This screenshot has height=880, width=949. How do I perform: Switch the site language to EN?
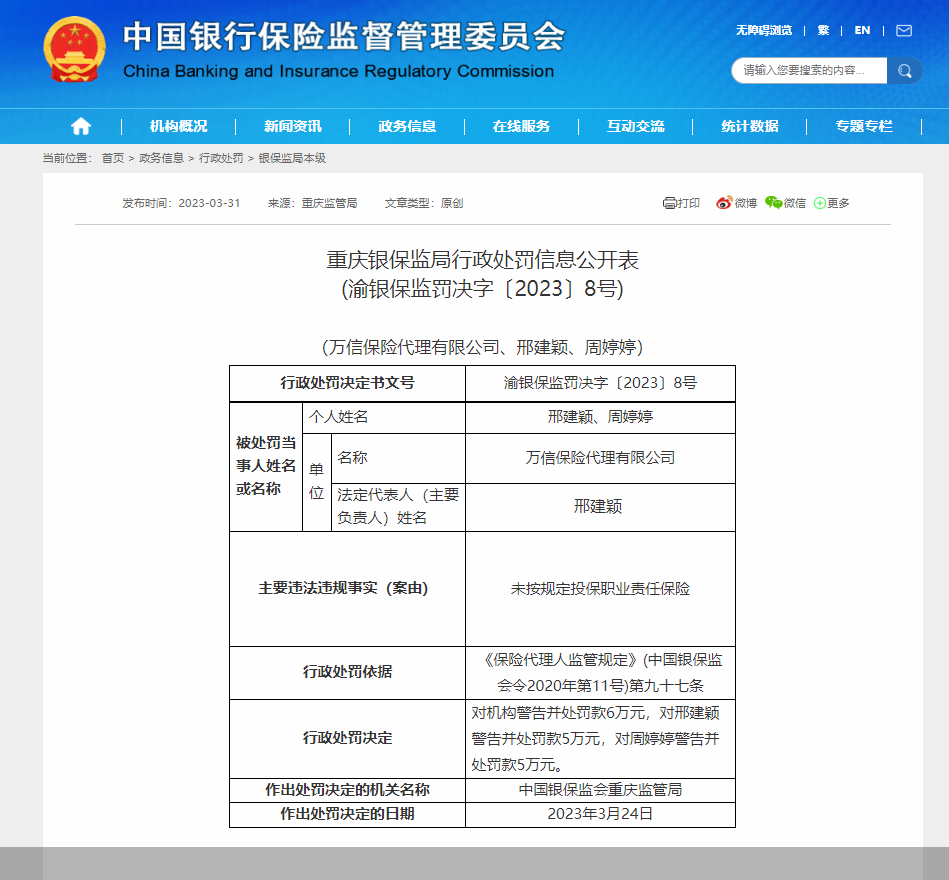[x=861, y=30]
